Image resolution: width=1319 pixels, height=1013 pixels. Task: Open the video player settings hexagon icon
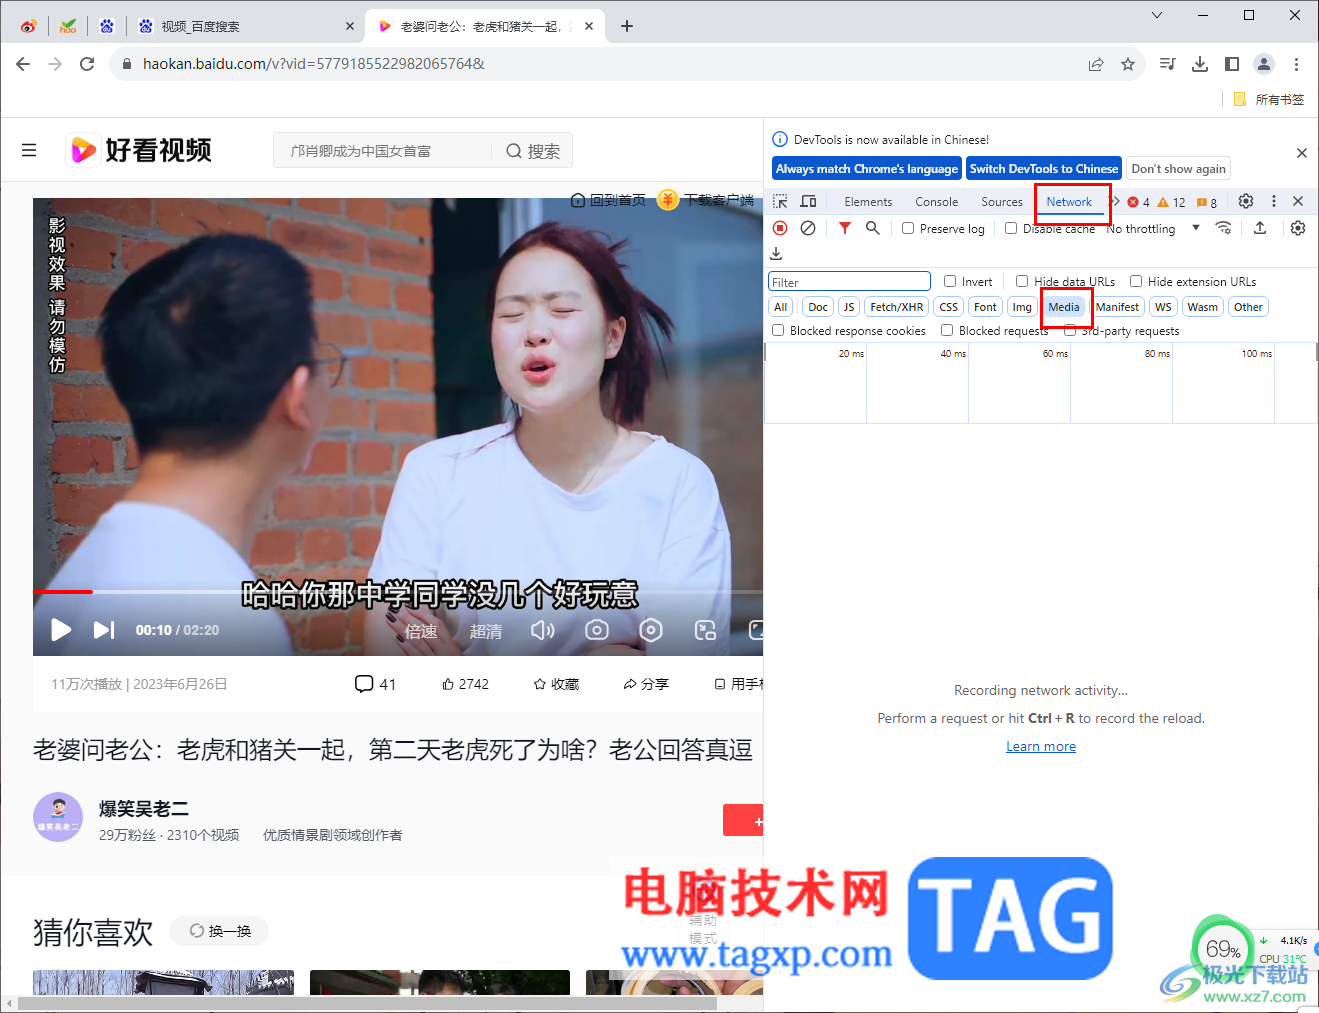[651, 630]
